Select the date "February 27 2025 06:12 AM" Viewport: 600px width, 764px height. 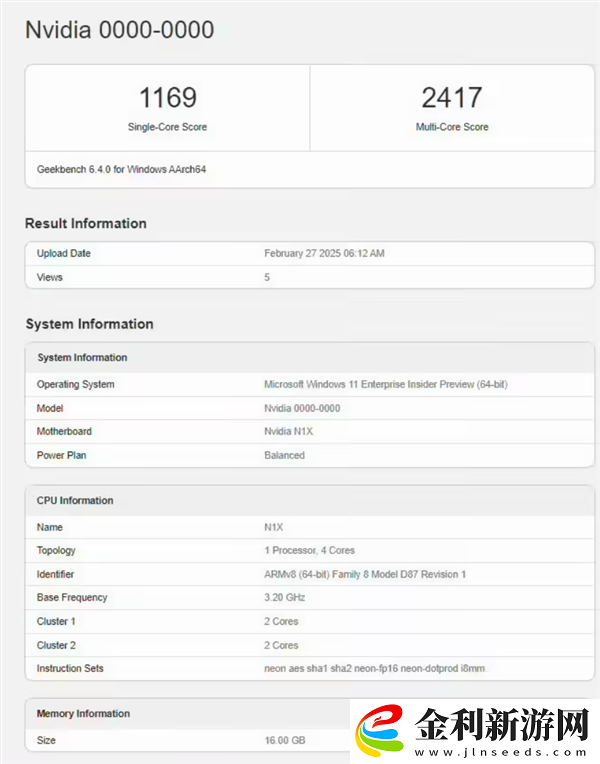(x=324, y=253)
